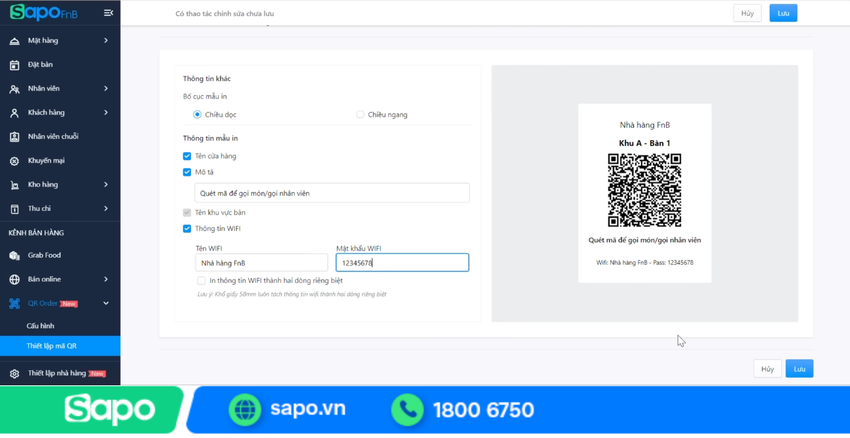Click the 58mm paper note text
The image size is (850, 438).
point(292,294)
